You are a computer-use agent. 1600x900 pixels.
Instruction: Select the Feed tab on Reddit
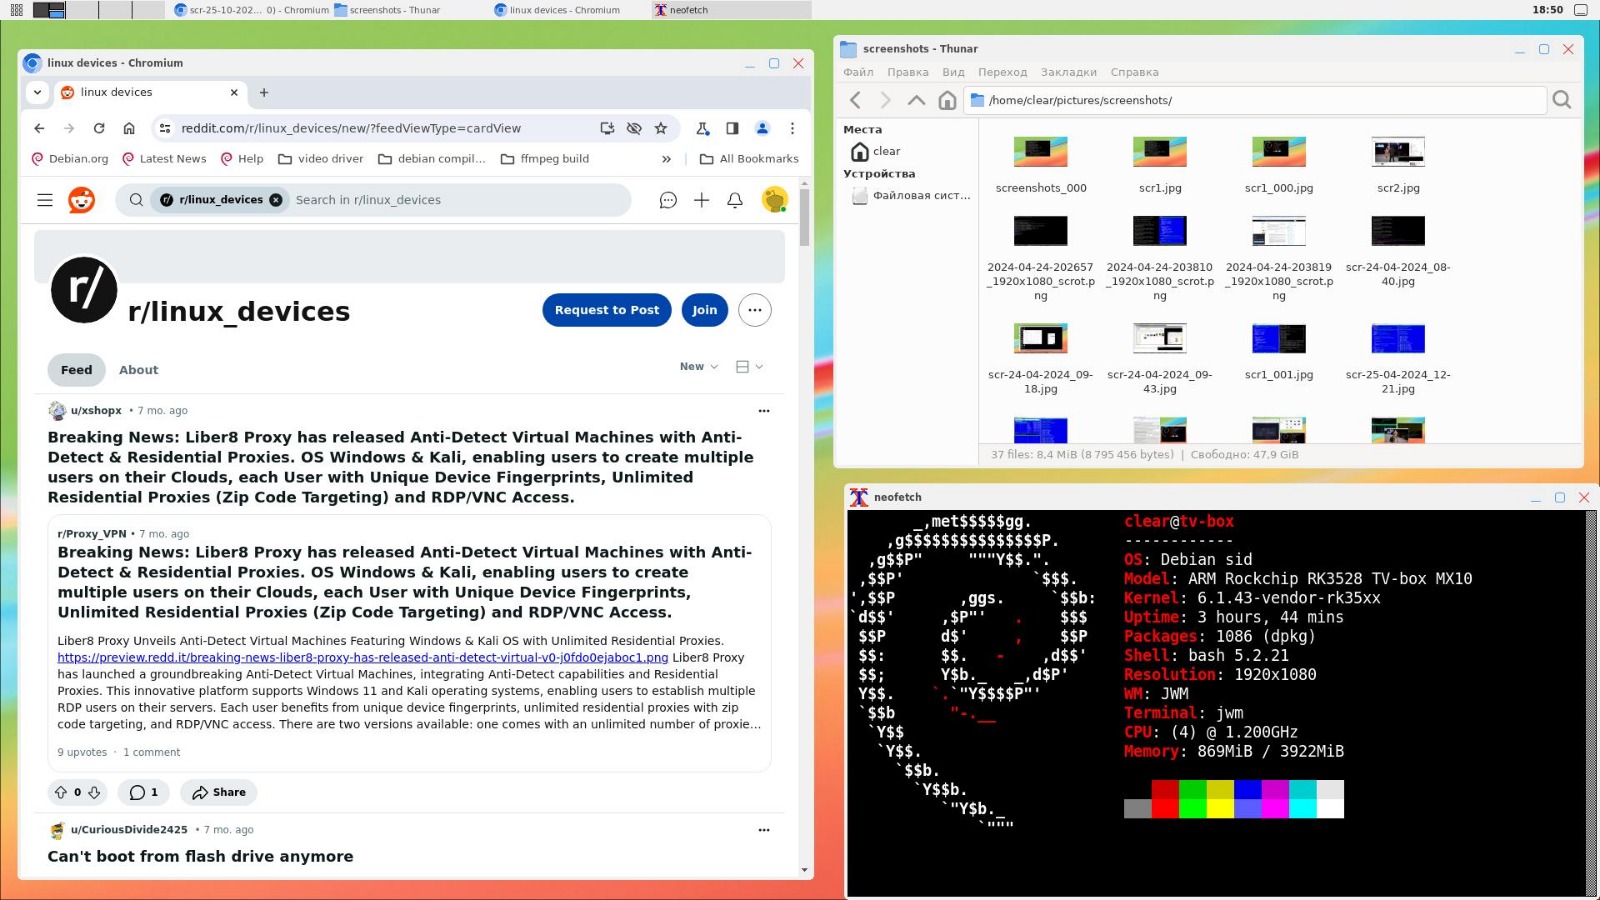[x=76, y=370]
